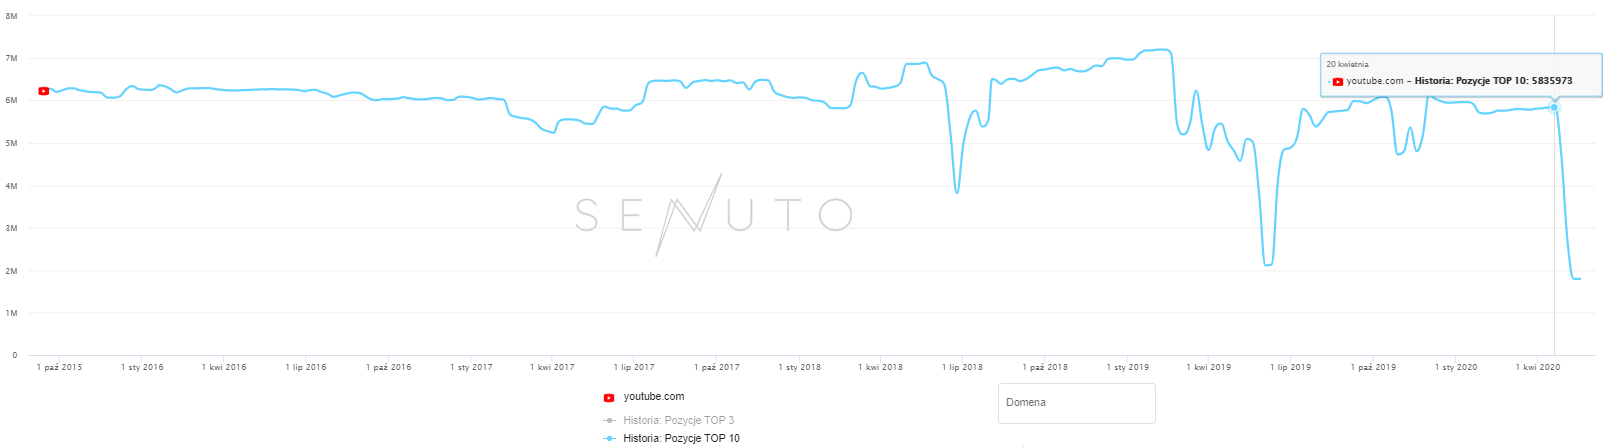The image size is (1612, 447).
Task: Click the YouTube icon at the chart line start
Action: coord(44,91)
